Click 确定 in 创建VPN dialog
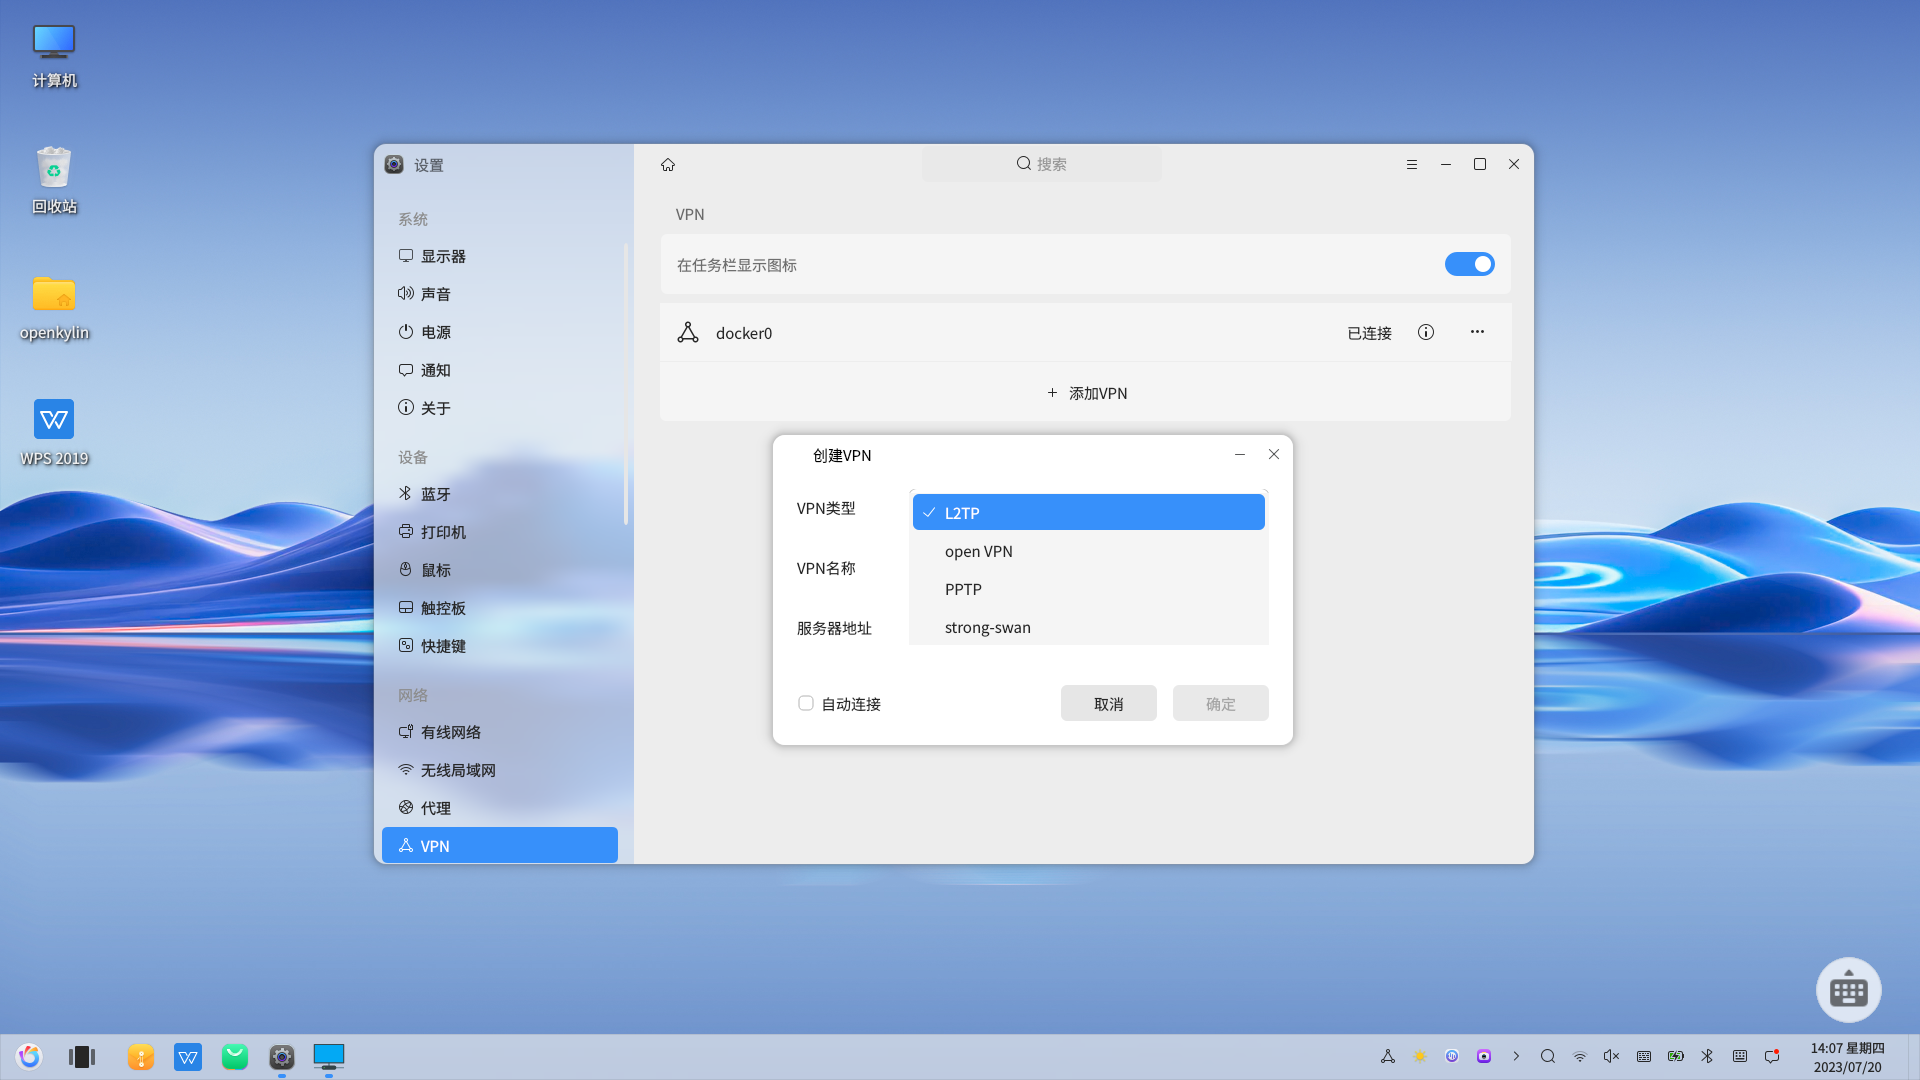Image resolution: width=1920 pixels, height=1080 pixels. (x=1220, y=703)
